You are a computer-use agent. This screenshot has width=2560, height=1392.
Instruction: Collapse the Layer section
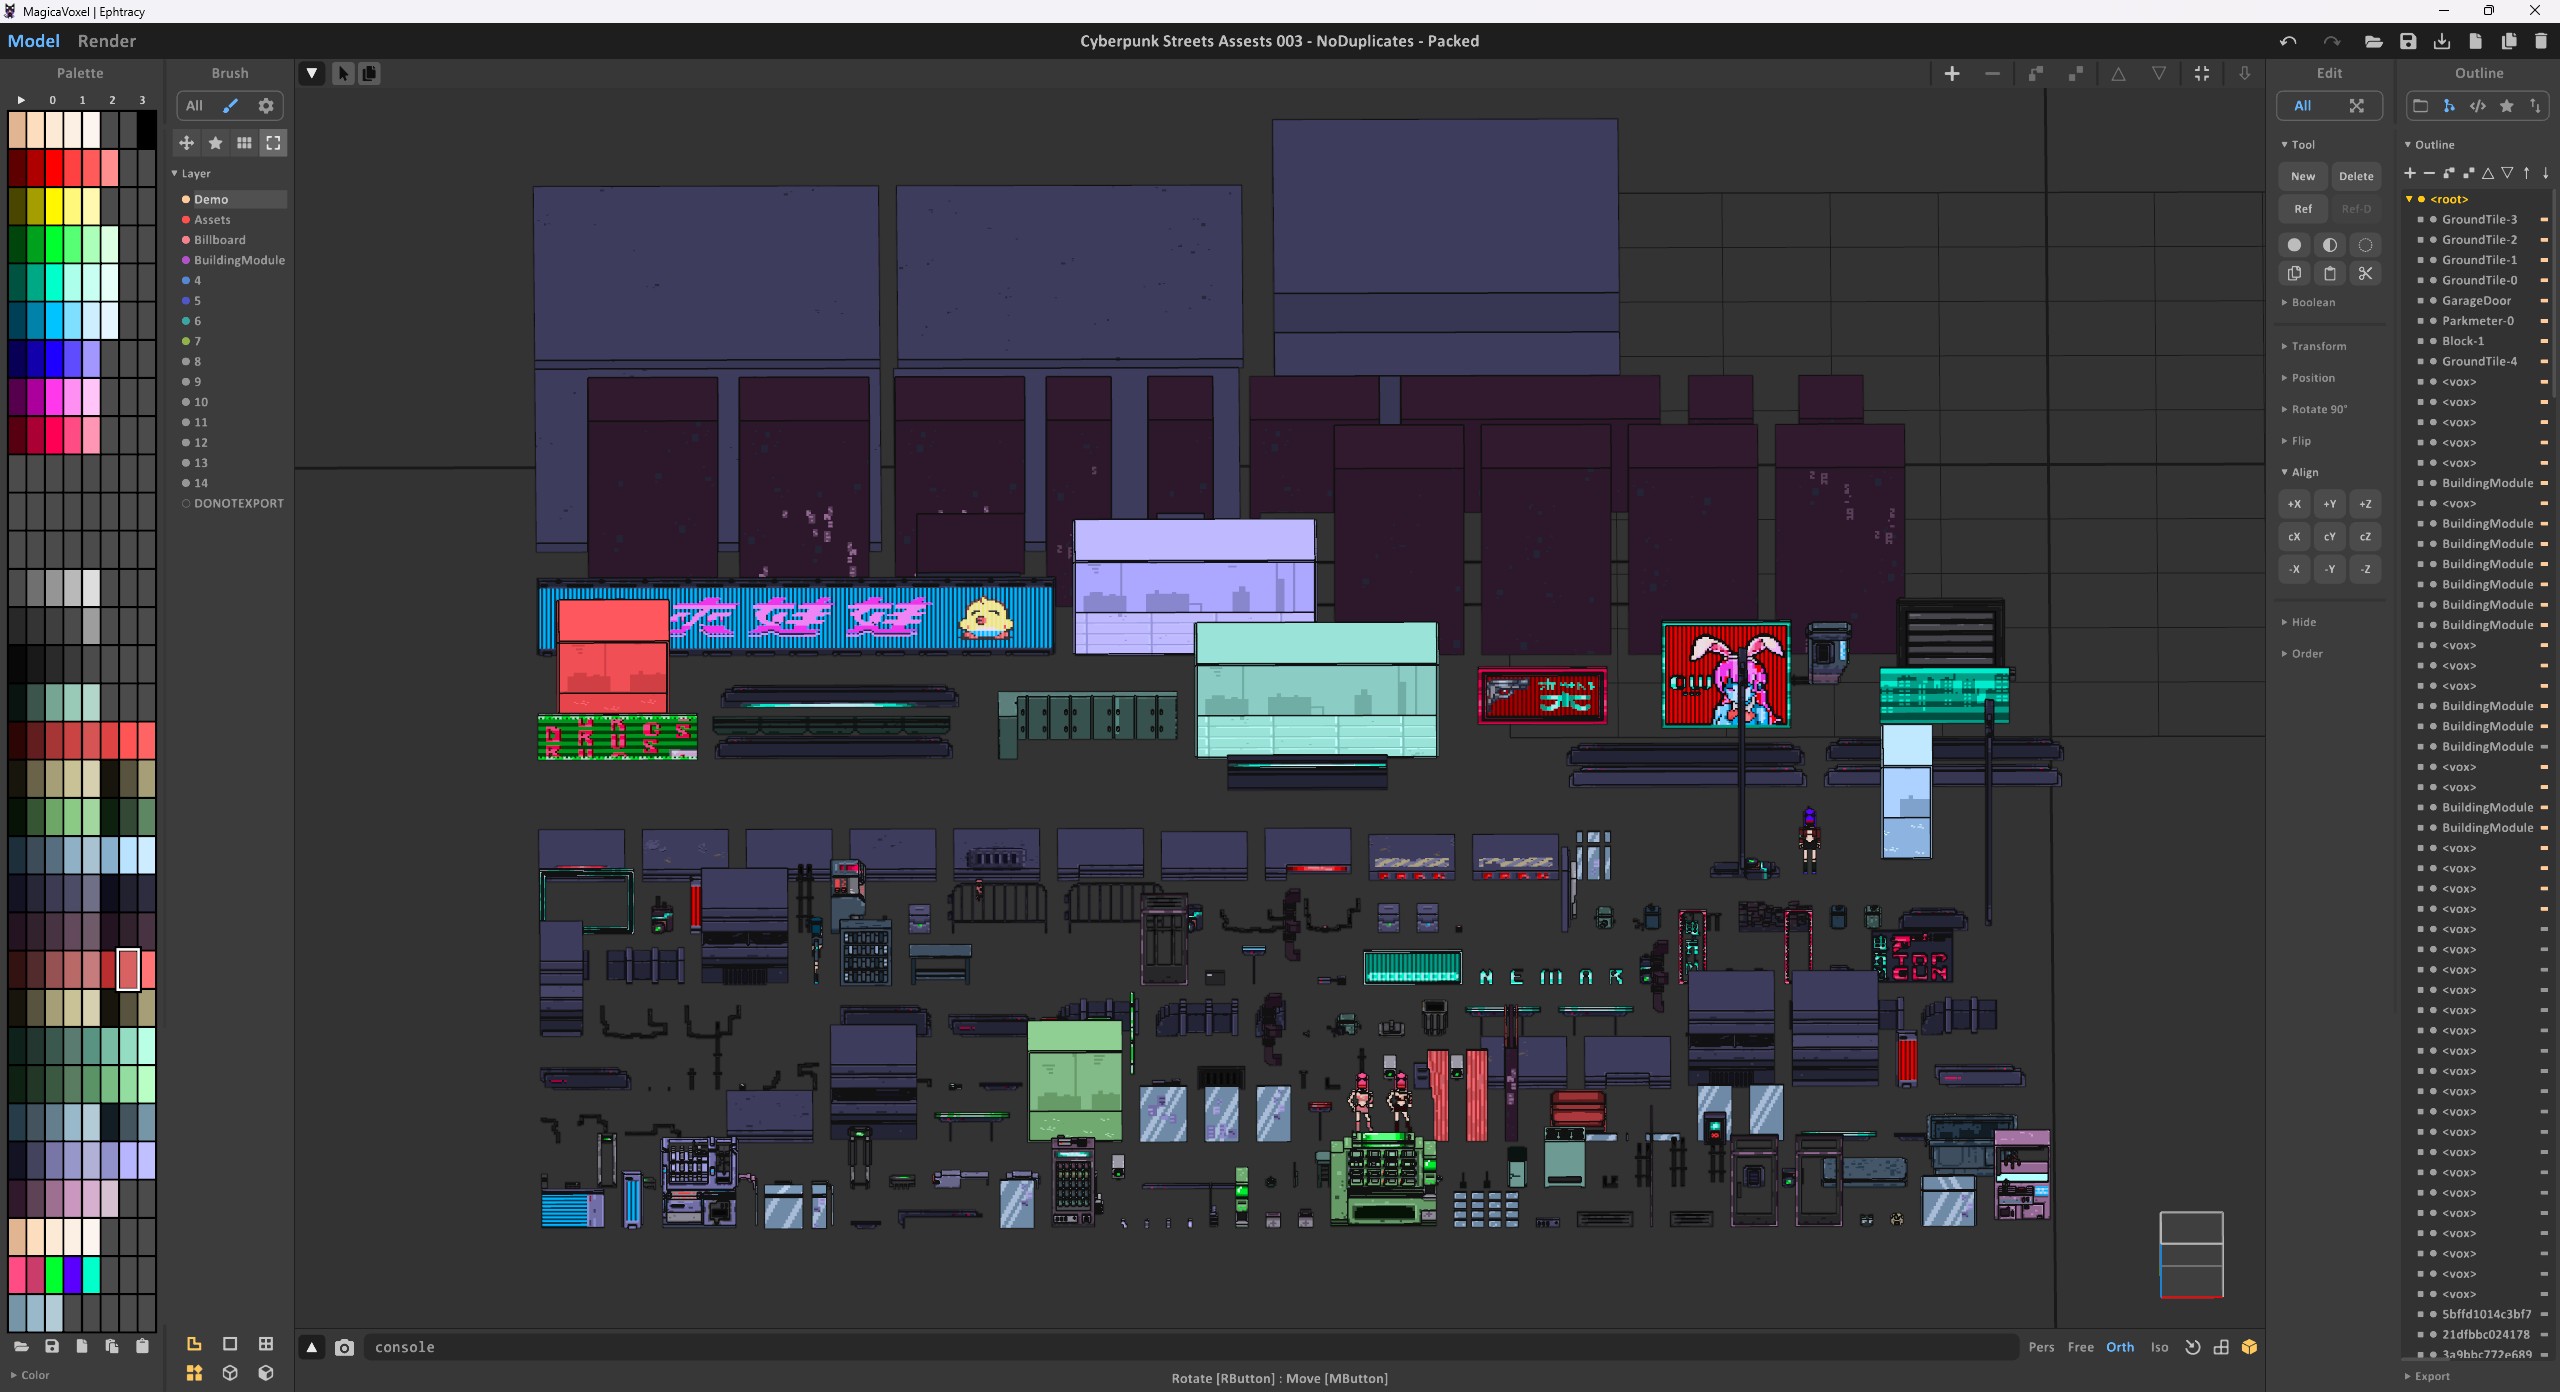(190, 173)
